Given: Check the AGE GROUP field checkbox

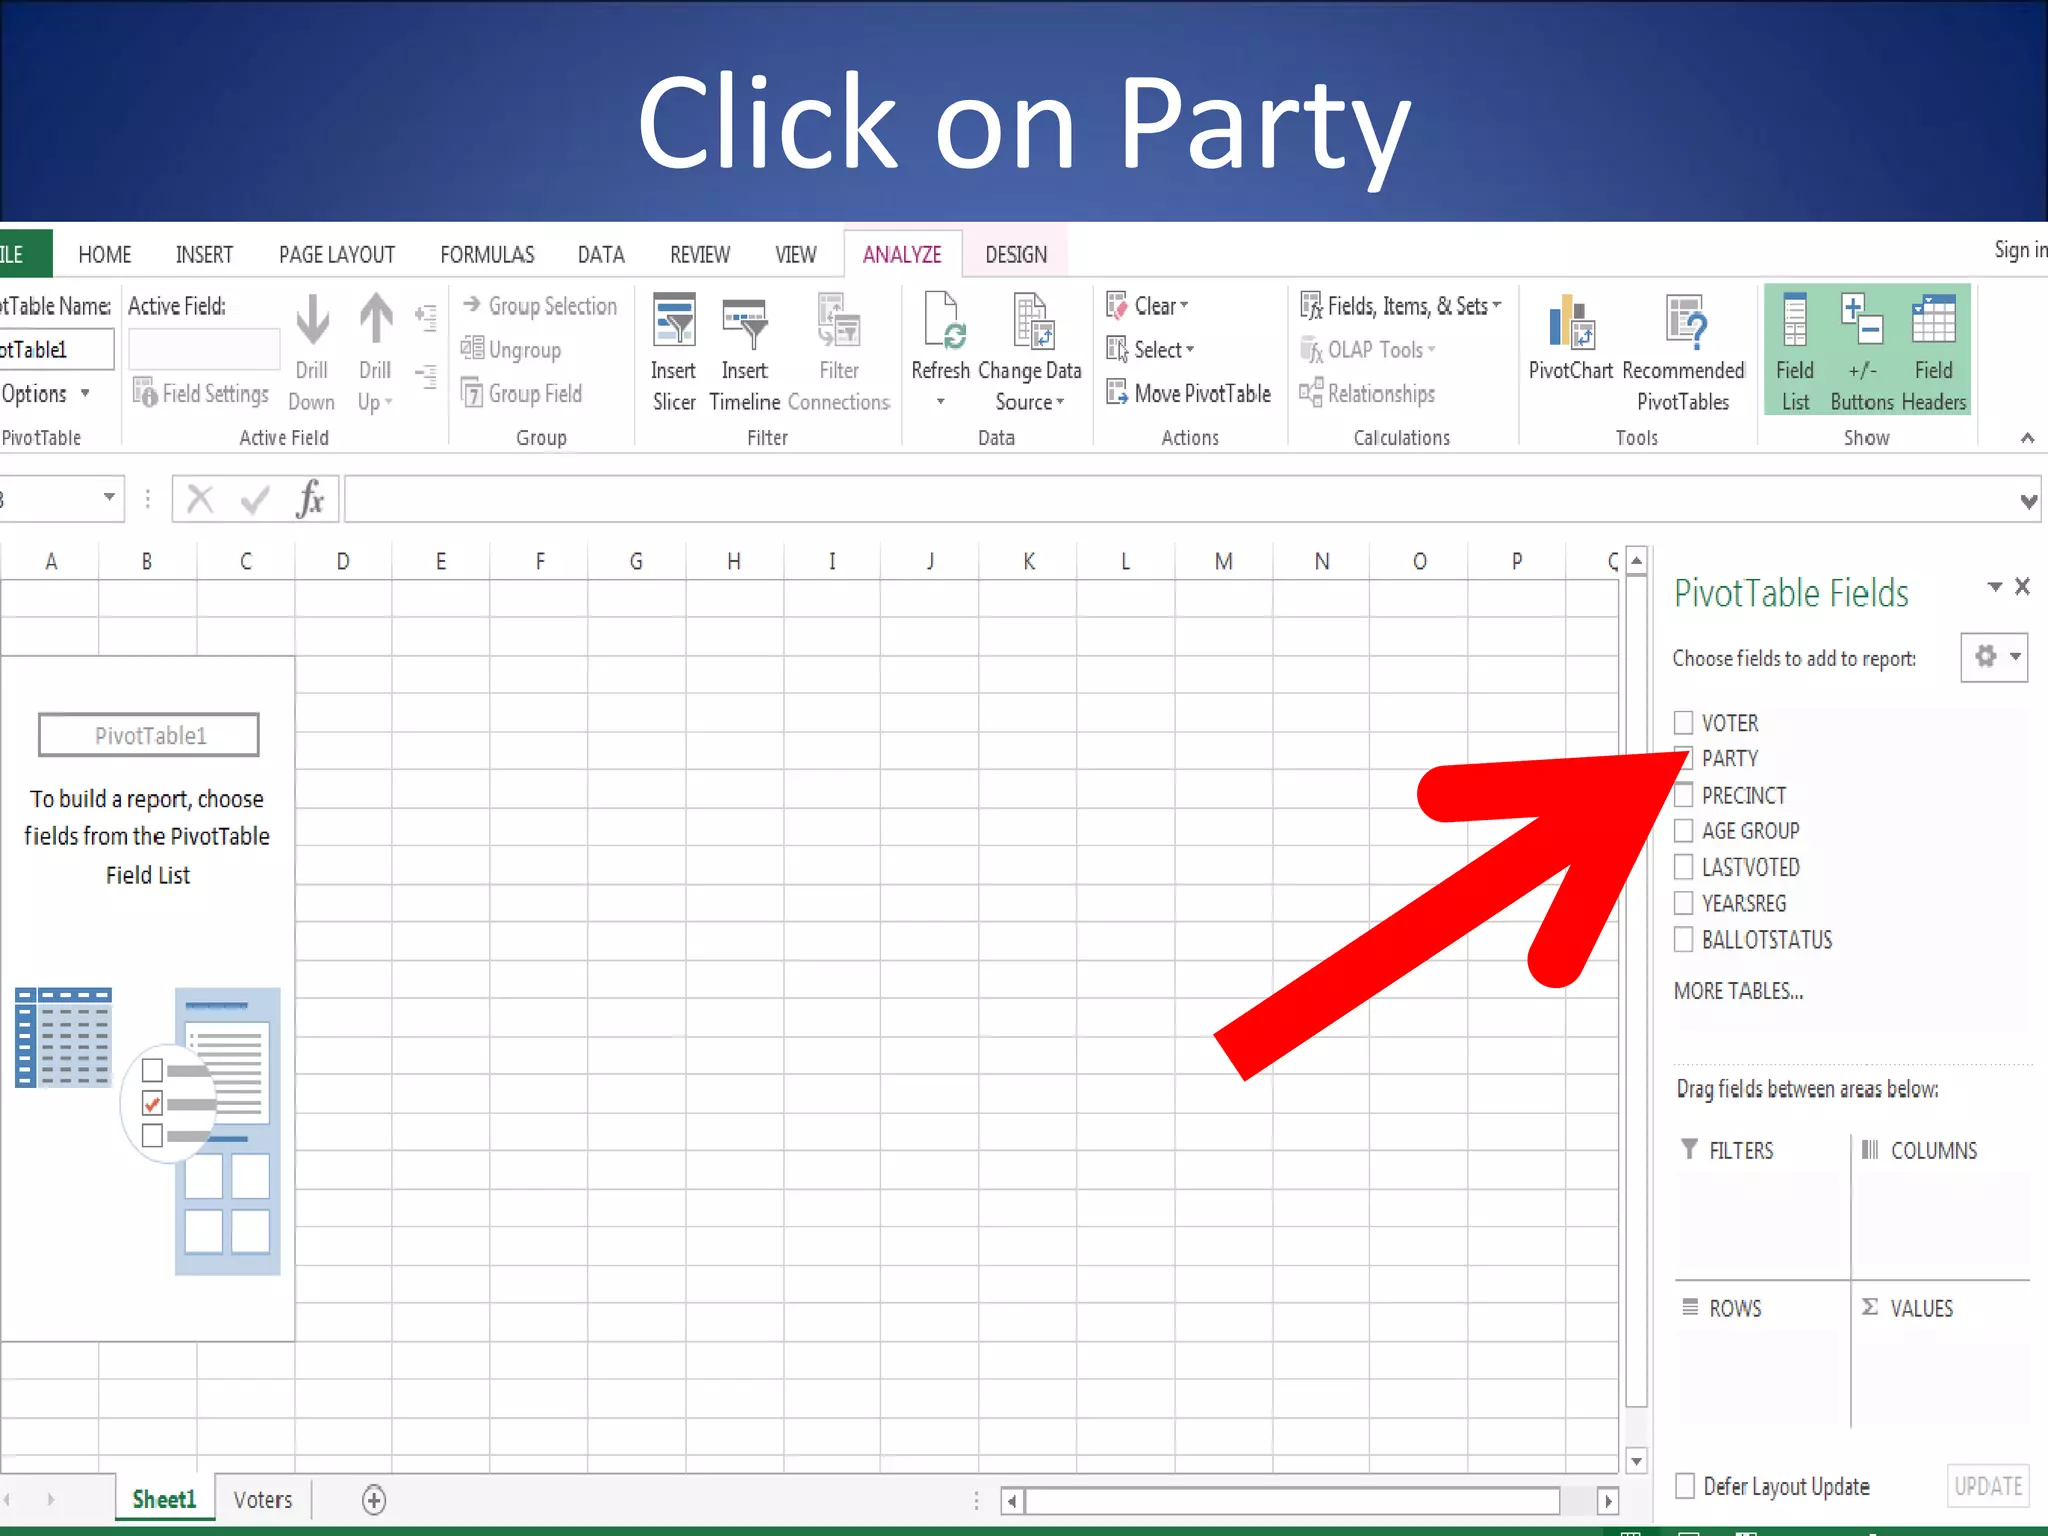Looking at the screenshot, I should [x=1684, y=831].
